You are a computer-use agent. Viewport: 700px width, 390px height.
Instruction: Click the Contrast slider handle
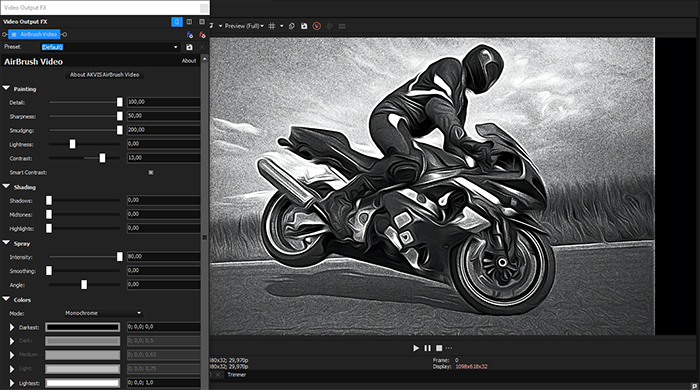102,158
